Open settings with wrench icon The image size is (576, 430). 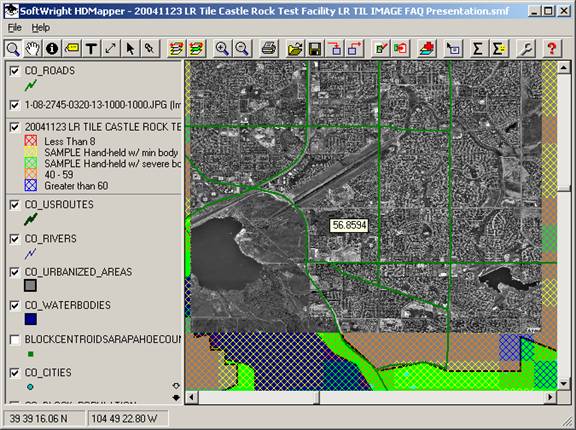click(x=526, y=48)
